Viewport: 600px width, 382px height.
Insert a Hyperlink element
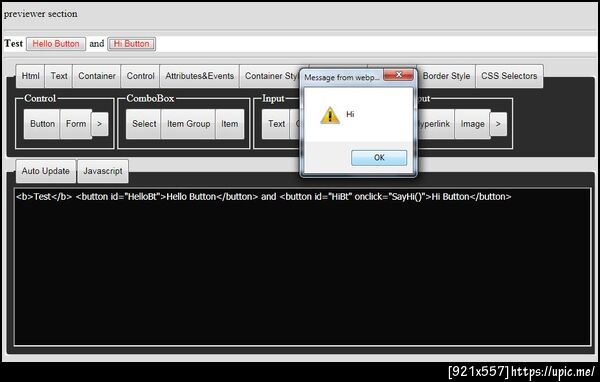click(x=435, y=124)
